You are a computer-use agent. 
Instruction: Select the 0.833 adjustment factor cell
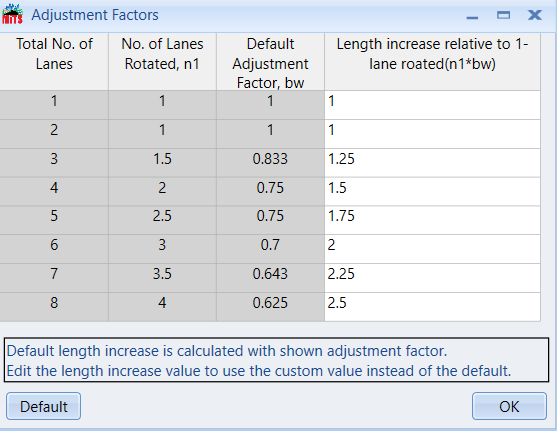pos(270,163)
